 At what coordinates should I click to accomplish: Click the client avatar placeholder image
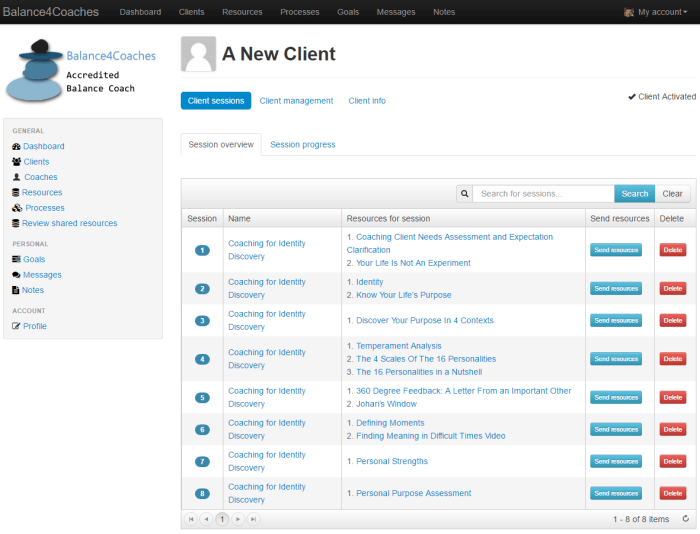(199, 54)
